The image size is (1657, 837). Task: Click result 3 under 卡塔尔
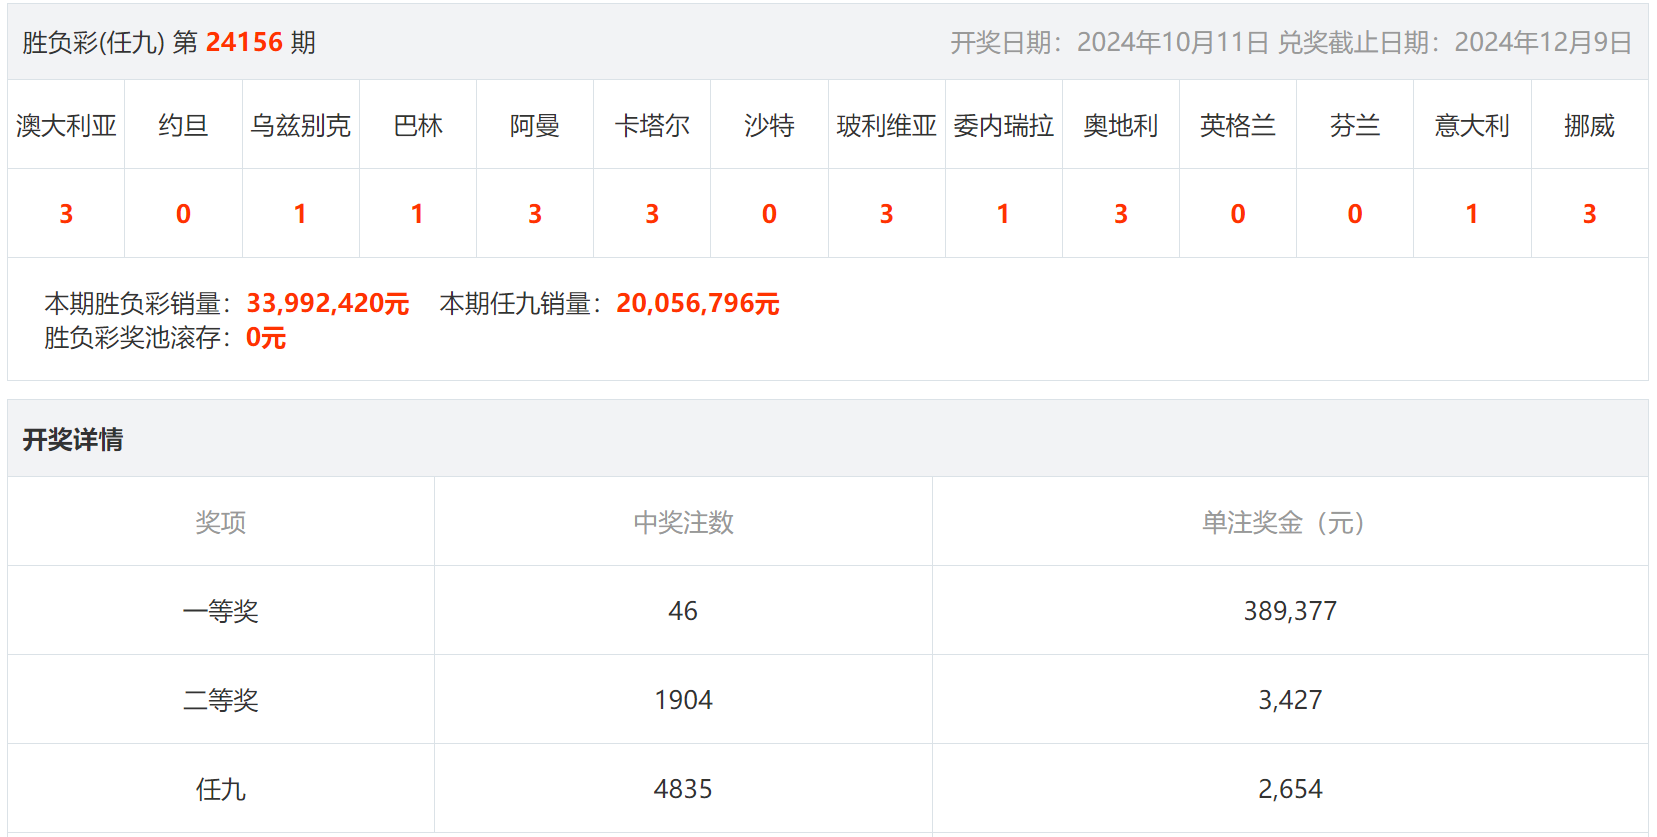coord(652,214)
